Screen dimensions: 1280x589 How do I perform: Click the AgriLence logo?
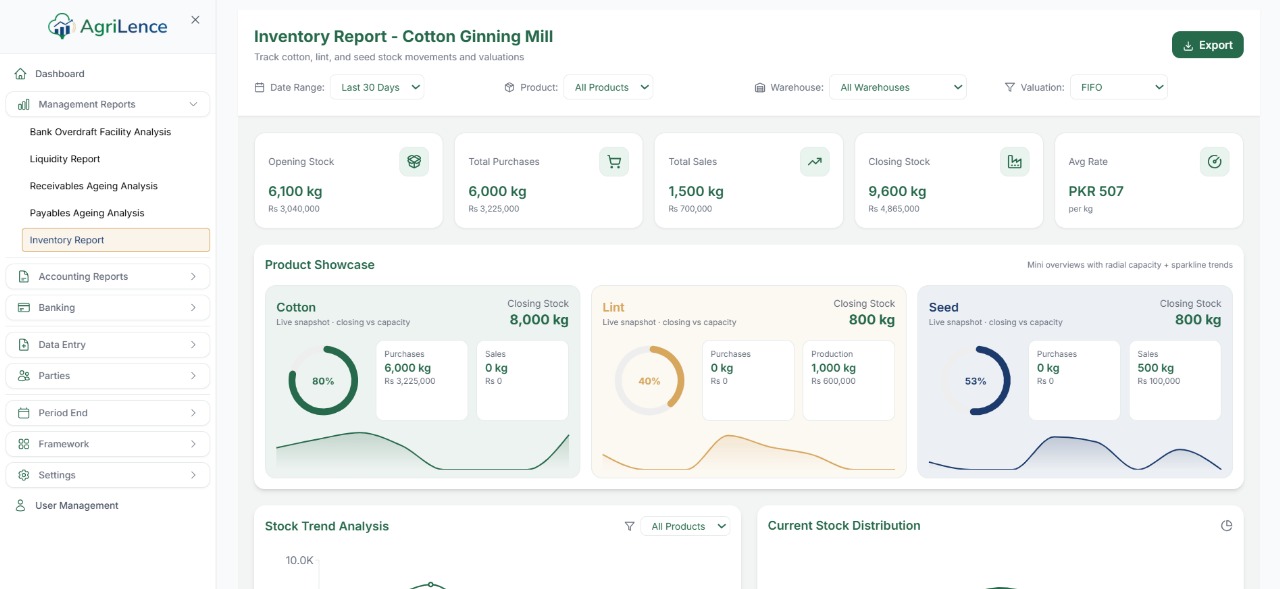(x=108, y=27)
